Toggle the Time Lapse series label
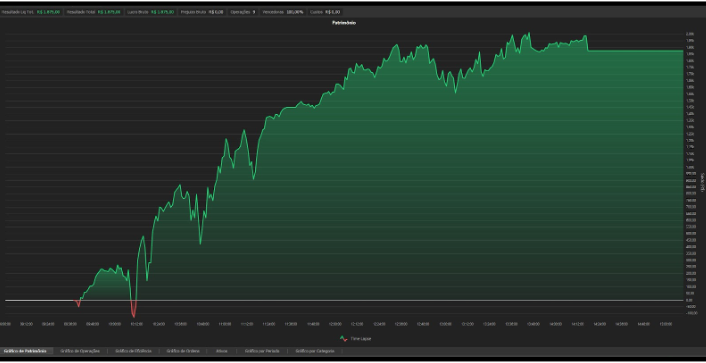The image size is (706, 363). (x=361, y=339)
